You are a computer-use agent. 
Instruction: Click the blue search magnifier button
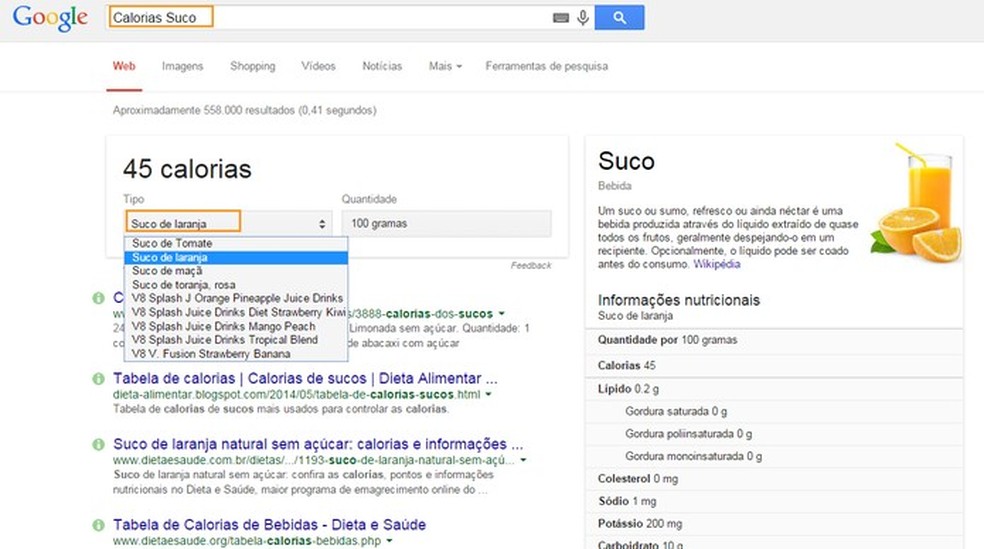(619, 17)
